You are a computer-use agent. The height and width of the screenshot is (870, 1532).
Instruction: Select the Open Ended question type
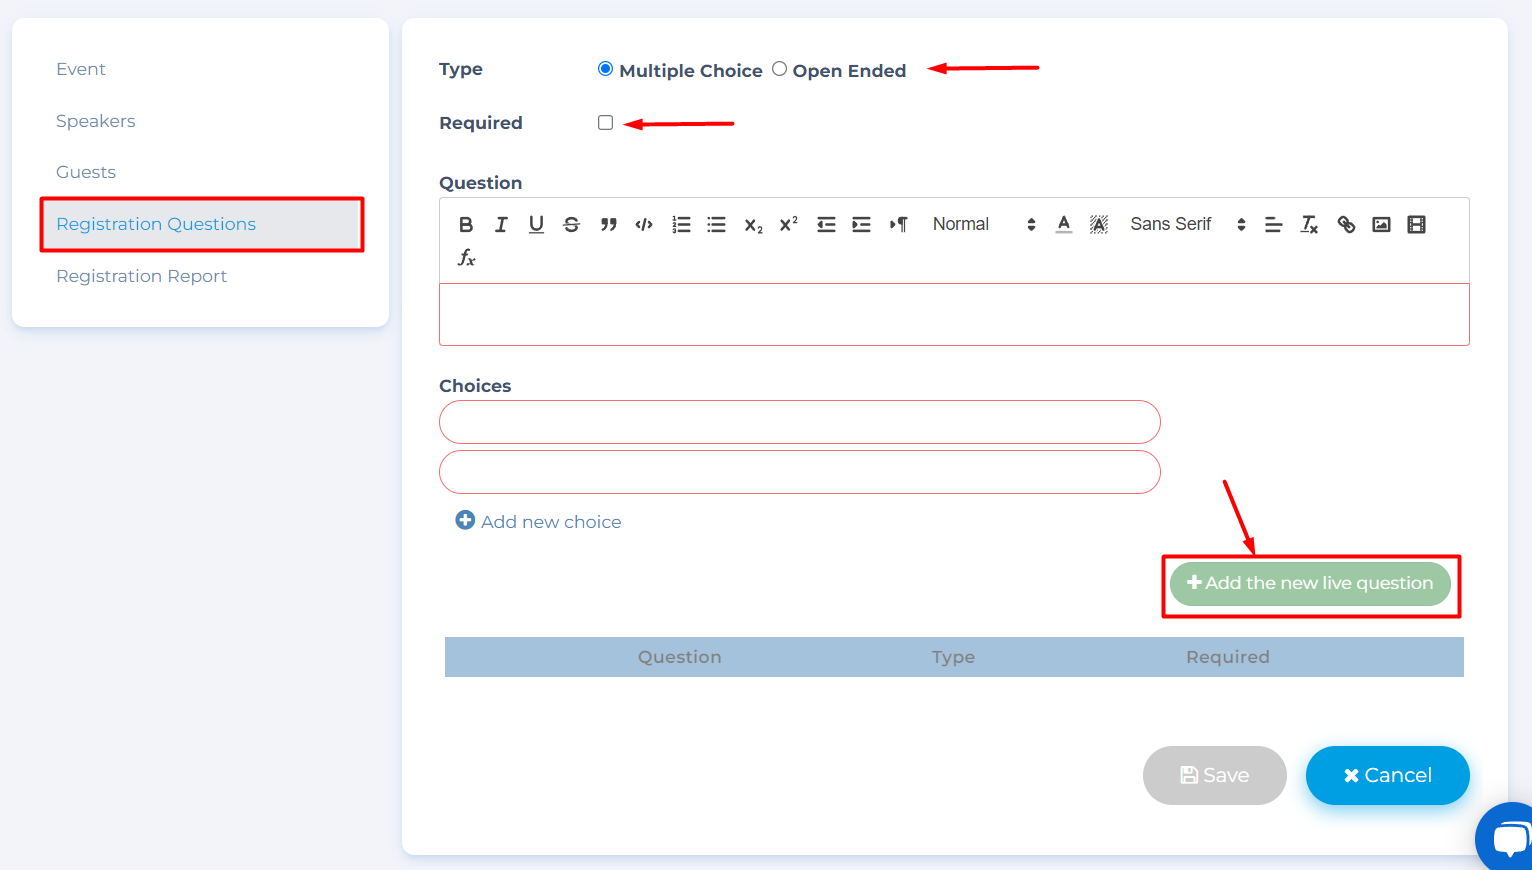point(779,69)
